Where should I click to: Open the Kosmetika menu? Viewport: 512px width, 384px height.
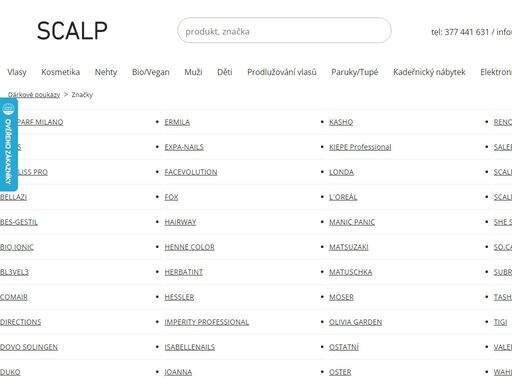click(x=60, y=72)
